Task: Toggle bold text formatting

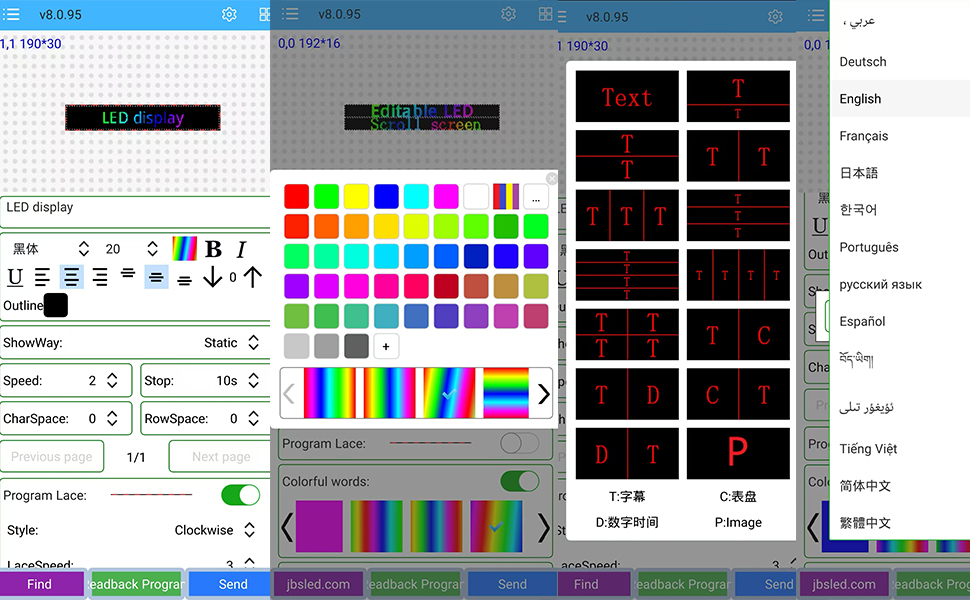Action: tap(213, 249)
